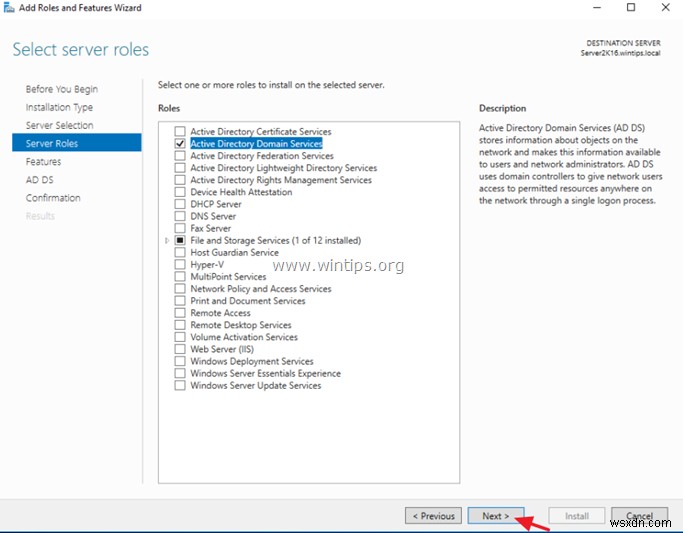683x533 pixels.
Task: Go to the Confirmation step
Action: (53, 198)
